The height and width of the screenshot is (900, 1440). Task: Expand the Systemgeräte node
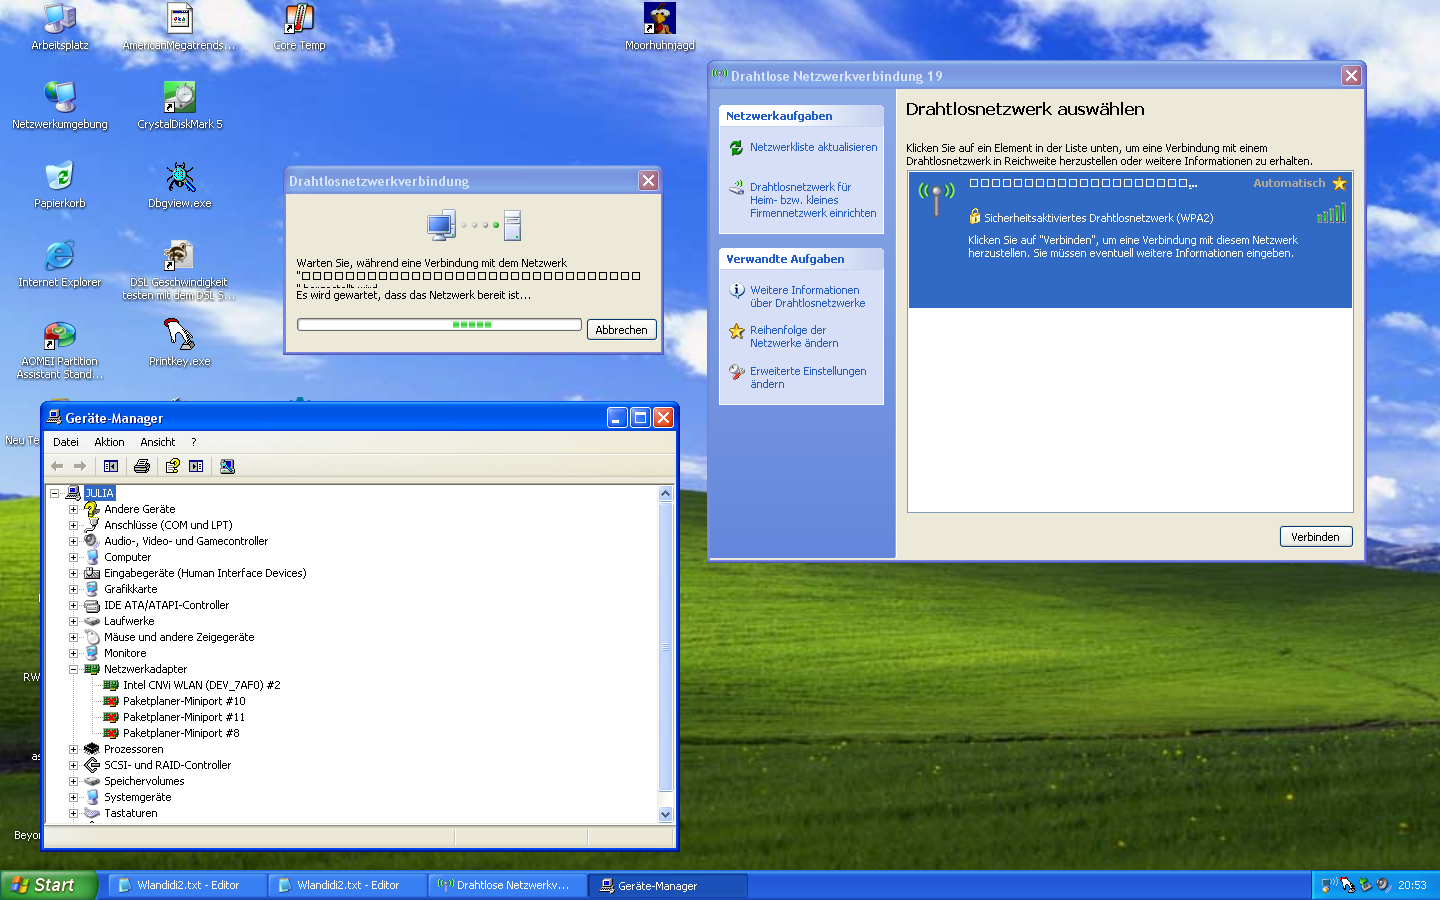[73, 797]
